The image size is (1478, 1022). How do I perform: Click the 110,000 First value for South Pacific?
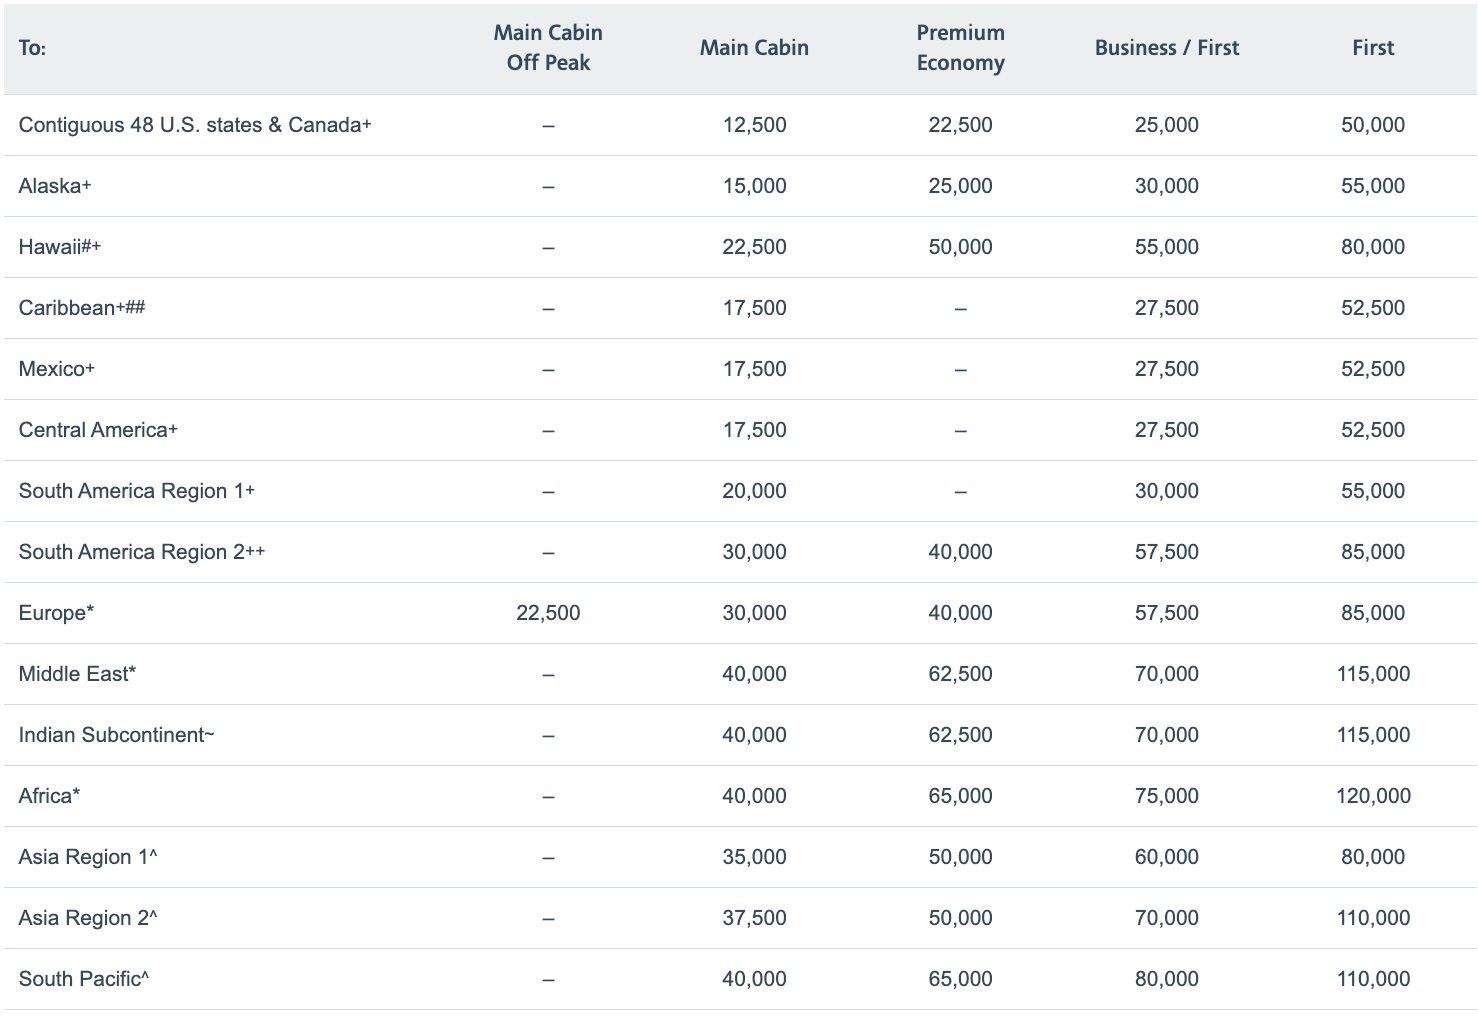(x=1373, y=978)
